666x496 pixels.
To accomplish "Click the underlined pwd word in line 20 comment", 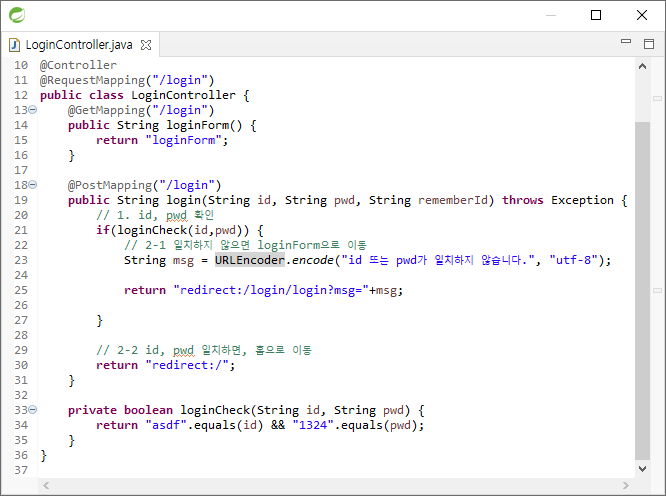I will click(176, 215).
